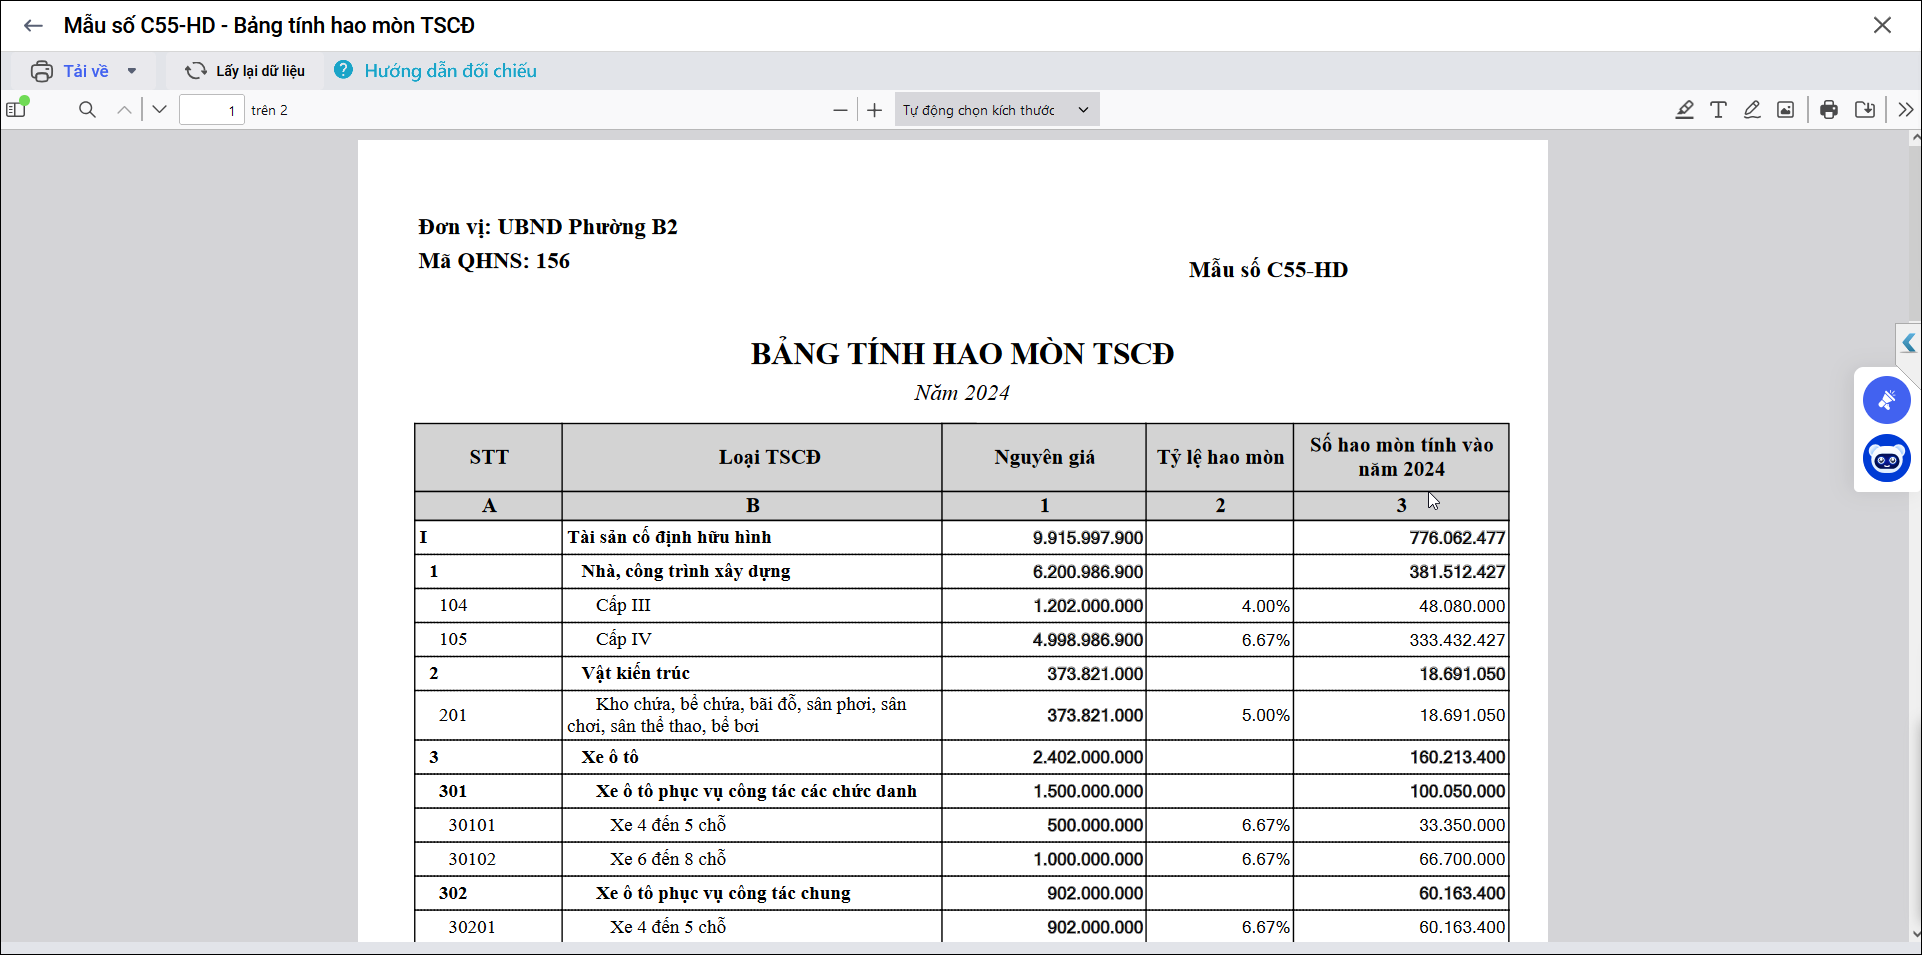Viewport: 1922px width, 955px height.
Task: Click STT code 30201
Action: (472, 927)
